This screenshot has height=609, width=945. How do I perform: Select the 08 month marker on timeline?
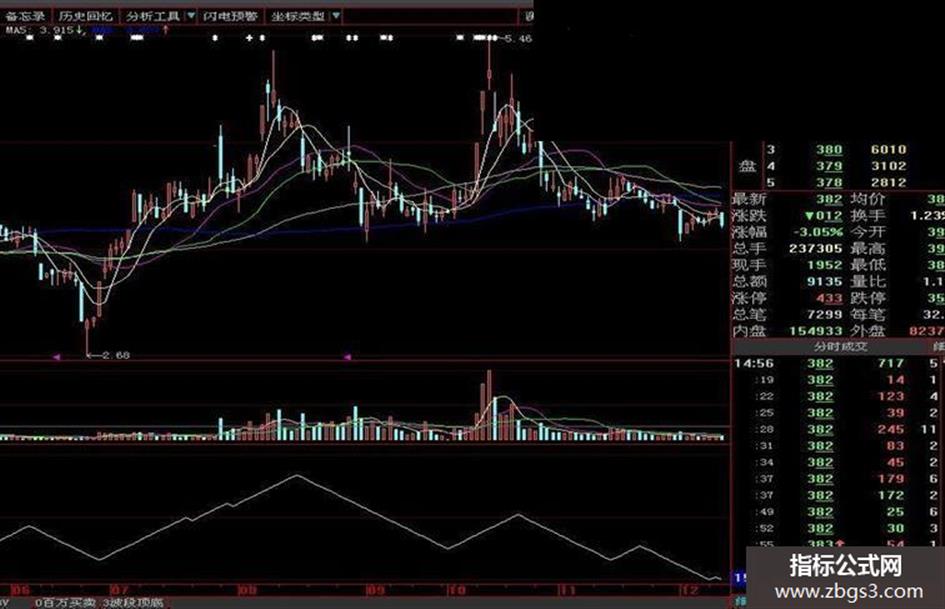tap(246, 589)
